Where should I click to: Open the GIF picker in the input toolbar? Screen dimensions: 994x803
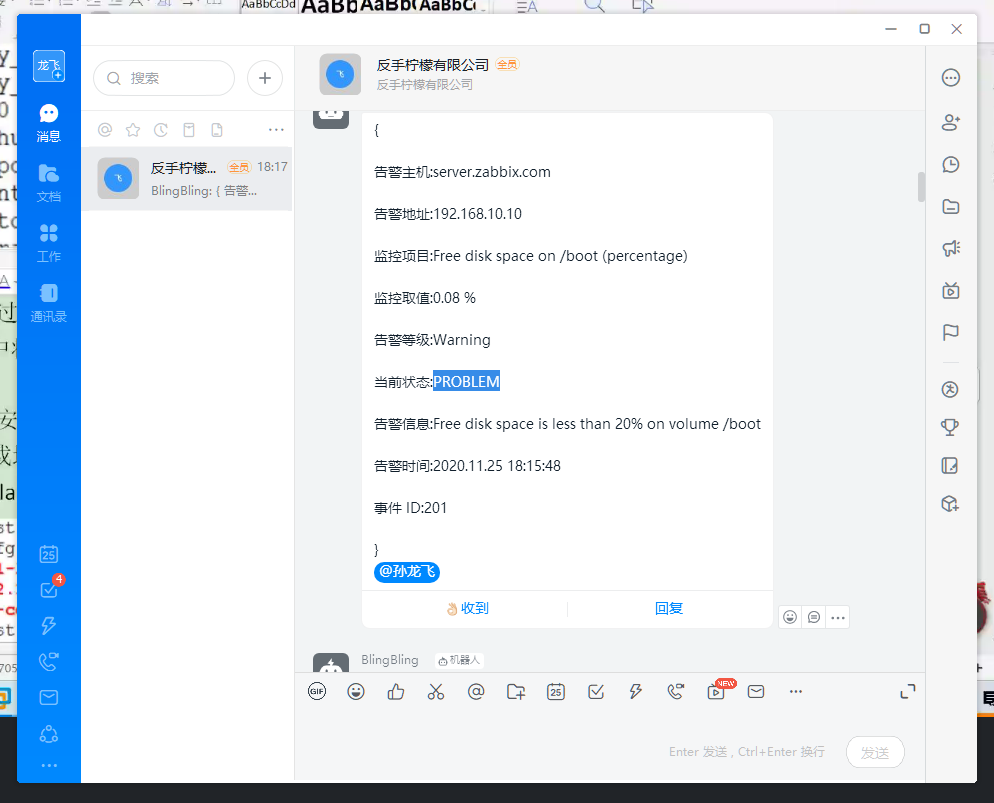(317, 691)
